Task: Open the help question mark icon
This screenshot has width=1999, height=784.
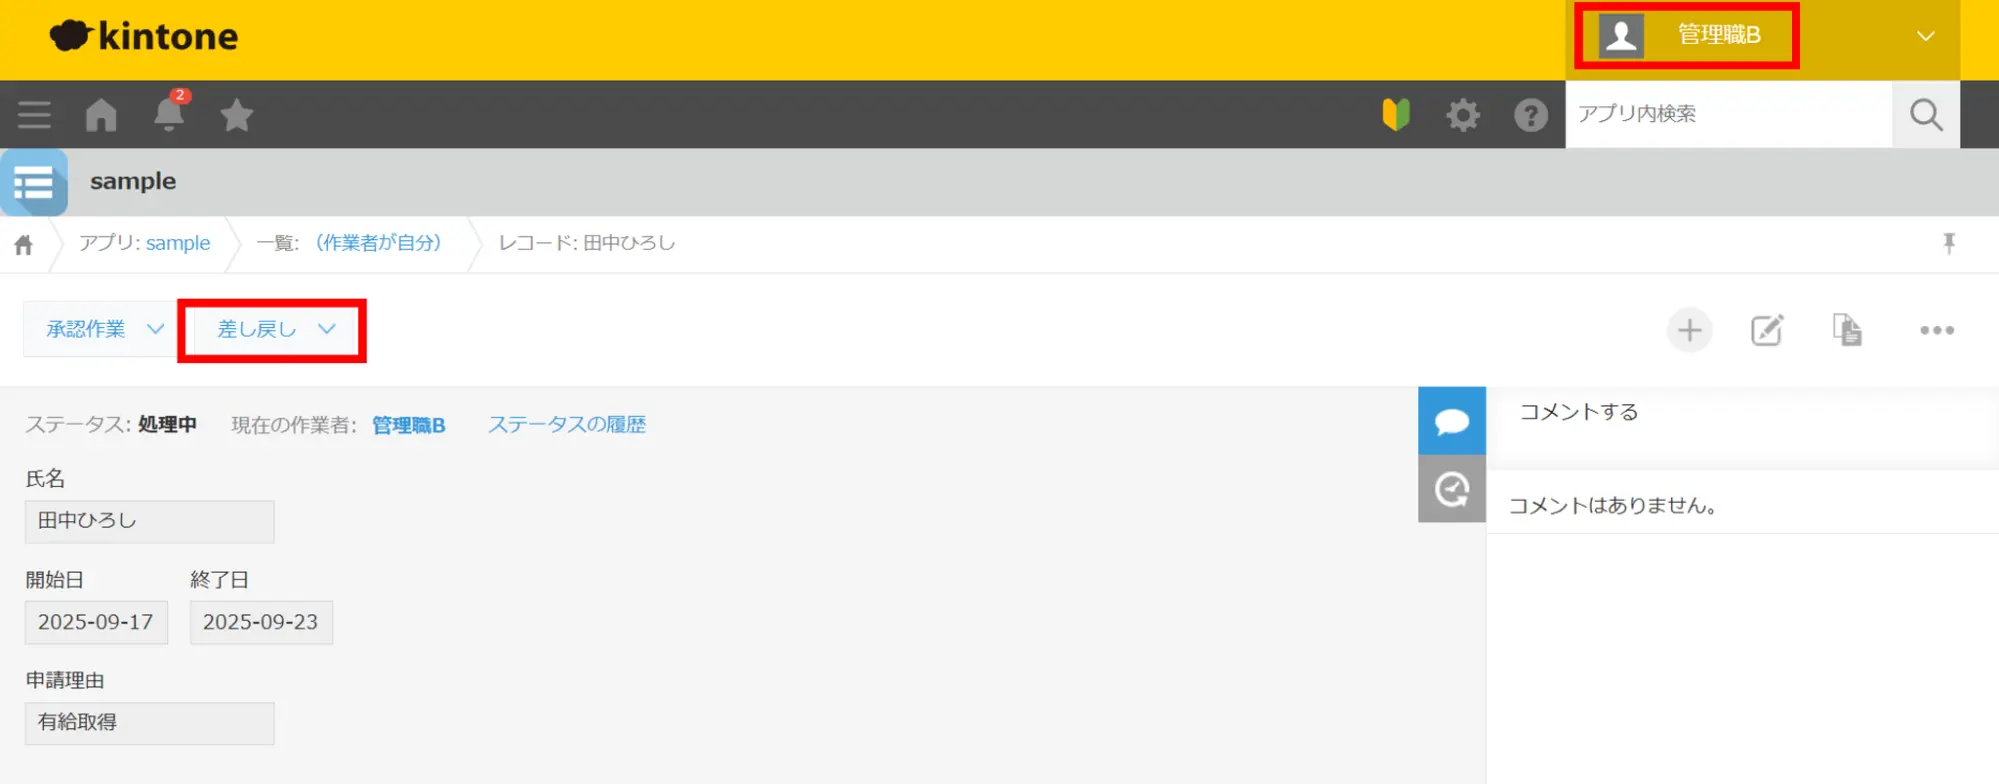Action: pyautogui.click(x=1530, y=115)
